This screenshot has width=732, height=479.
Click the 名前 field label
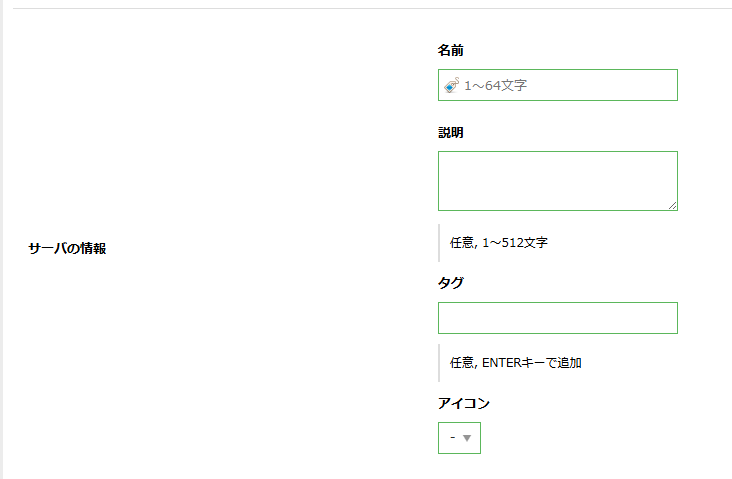pos(450,50)
